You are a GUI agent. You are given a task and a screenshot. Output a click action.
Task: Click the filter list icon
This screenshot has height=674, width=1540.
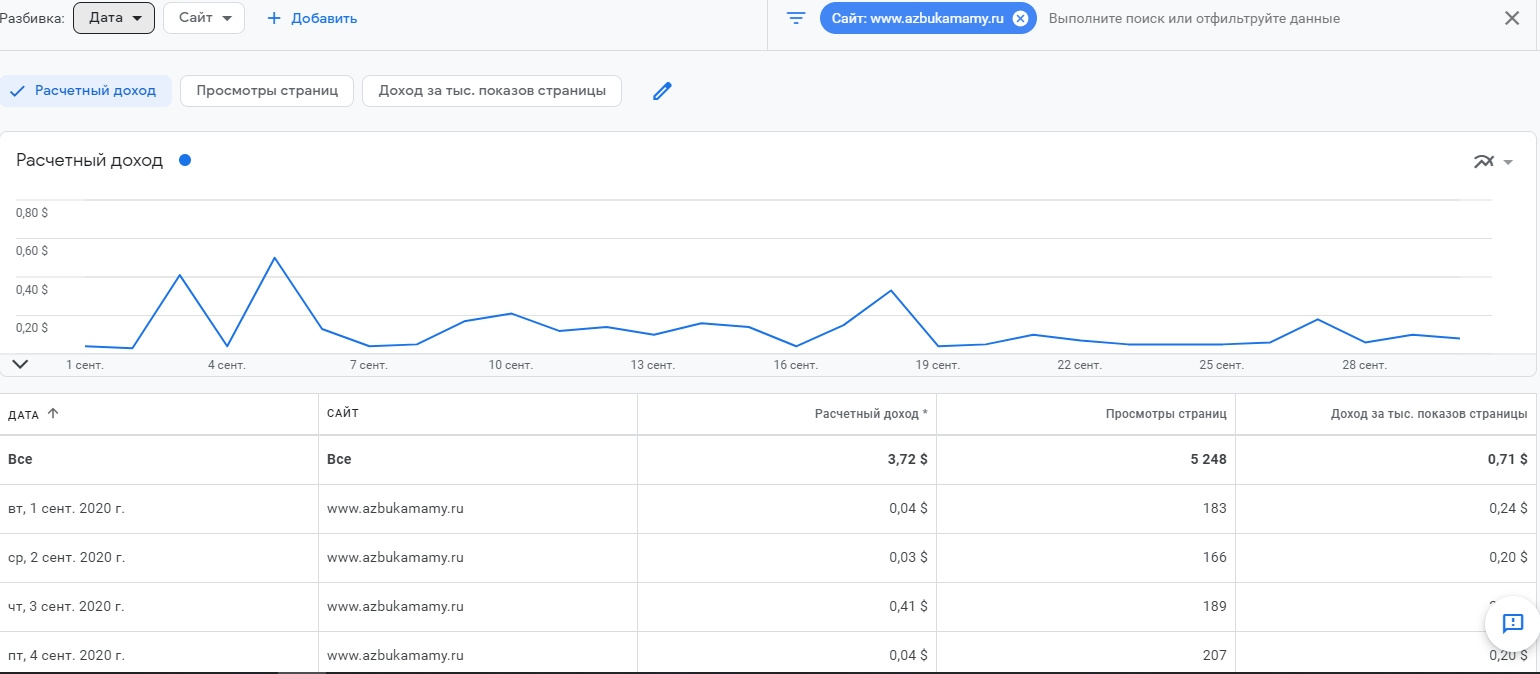[x=796, y=18]
